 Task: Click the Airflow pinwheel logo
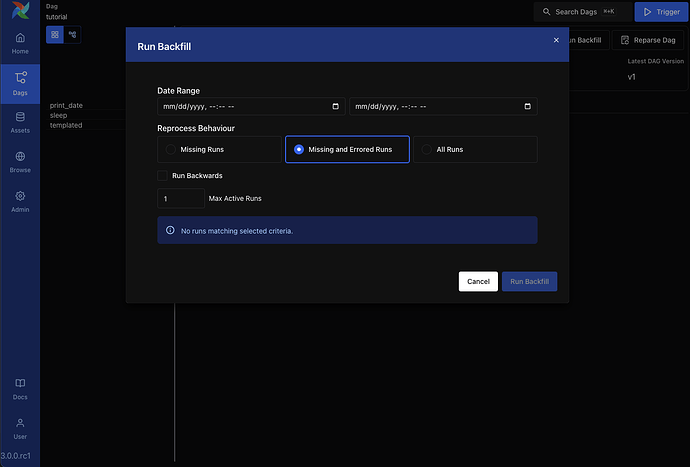point(20,10)
